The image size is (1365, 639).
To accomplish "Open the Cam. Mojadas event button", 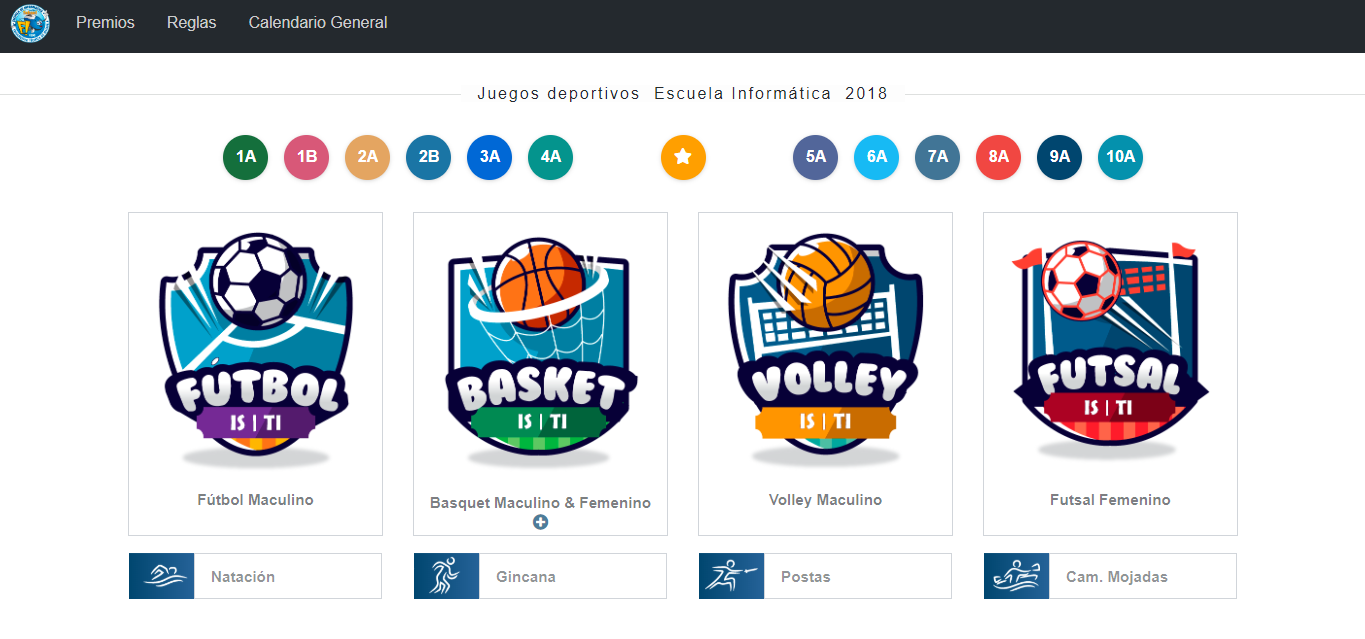I will (x=1110, y=576).
